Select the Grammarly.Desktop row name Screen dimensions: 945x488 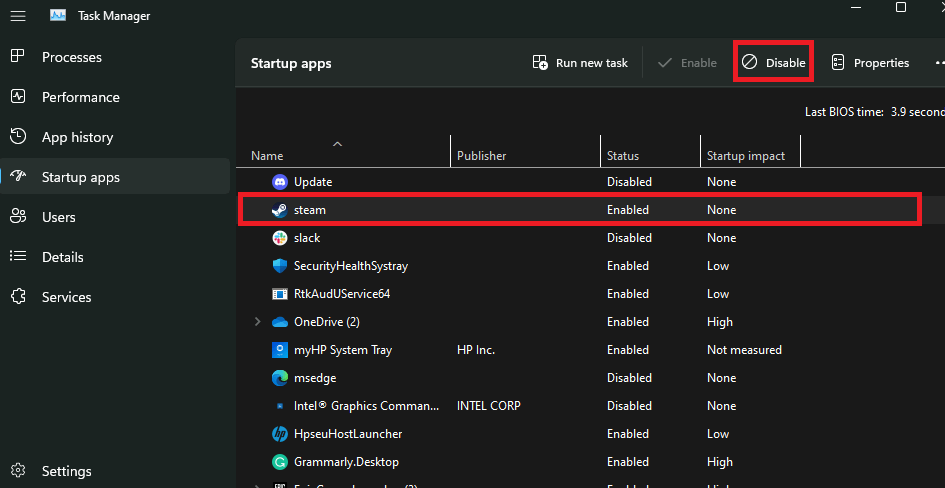pyautogui.click(x=347, y=462)
